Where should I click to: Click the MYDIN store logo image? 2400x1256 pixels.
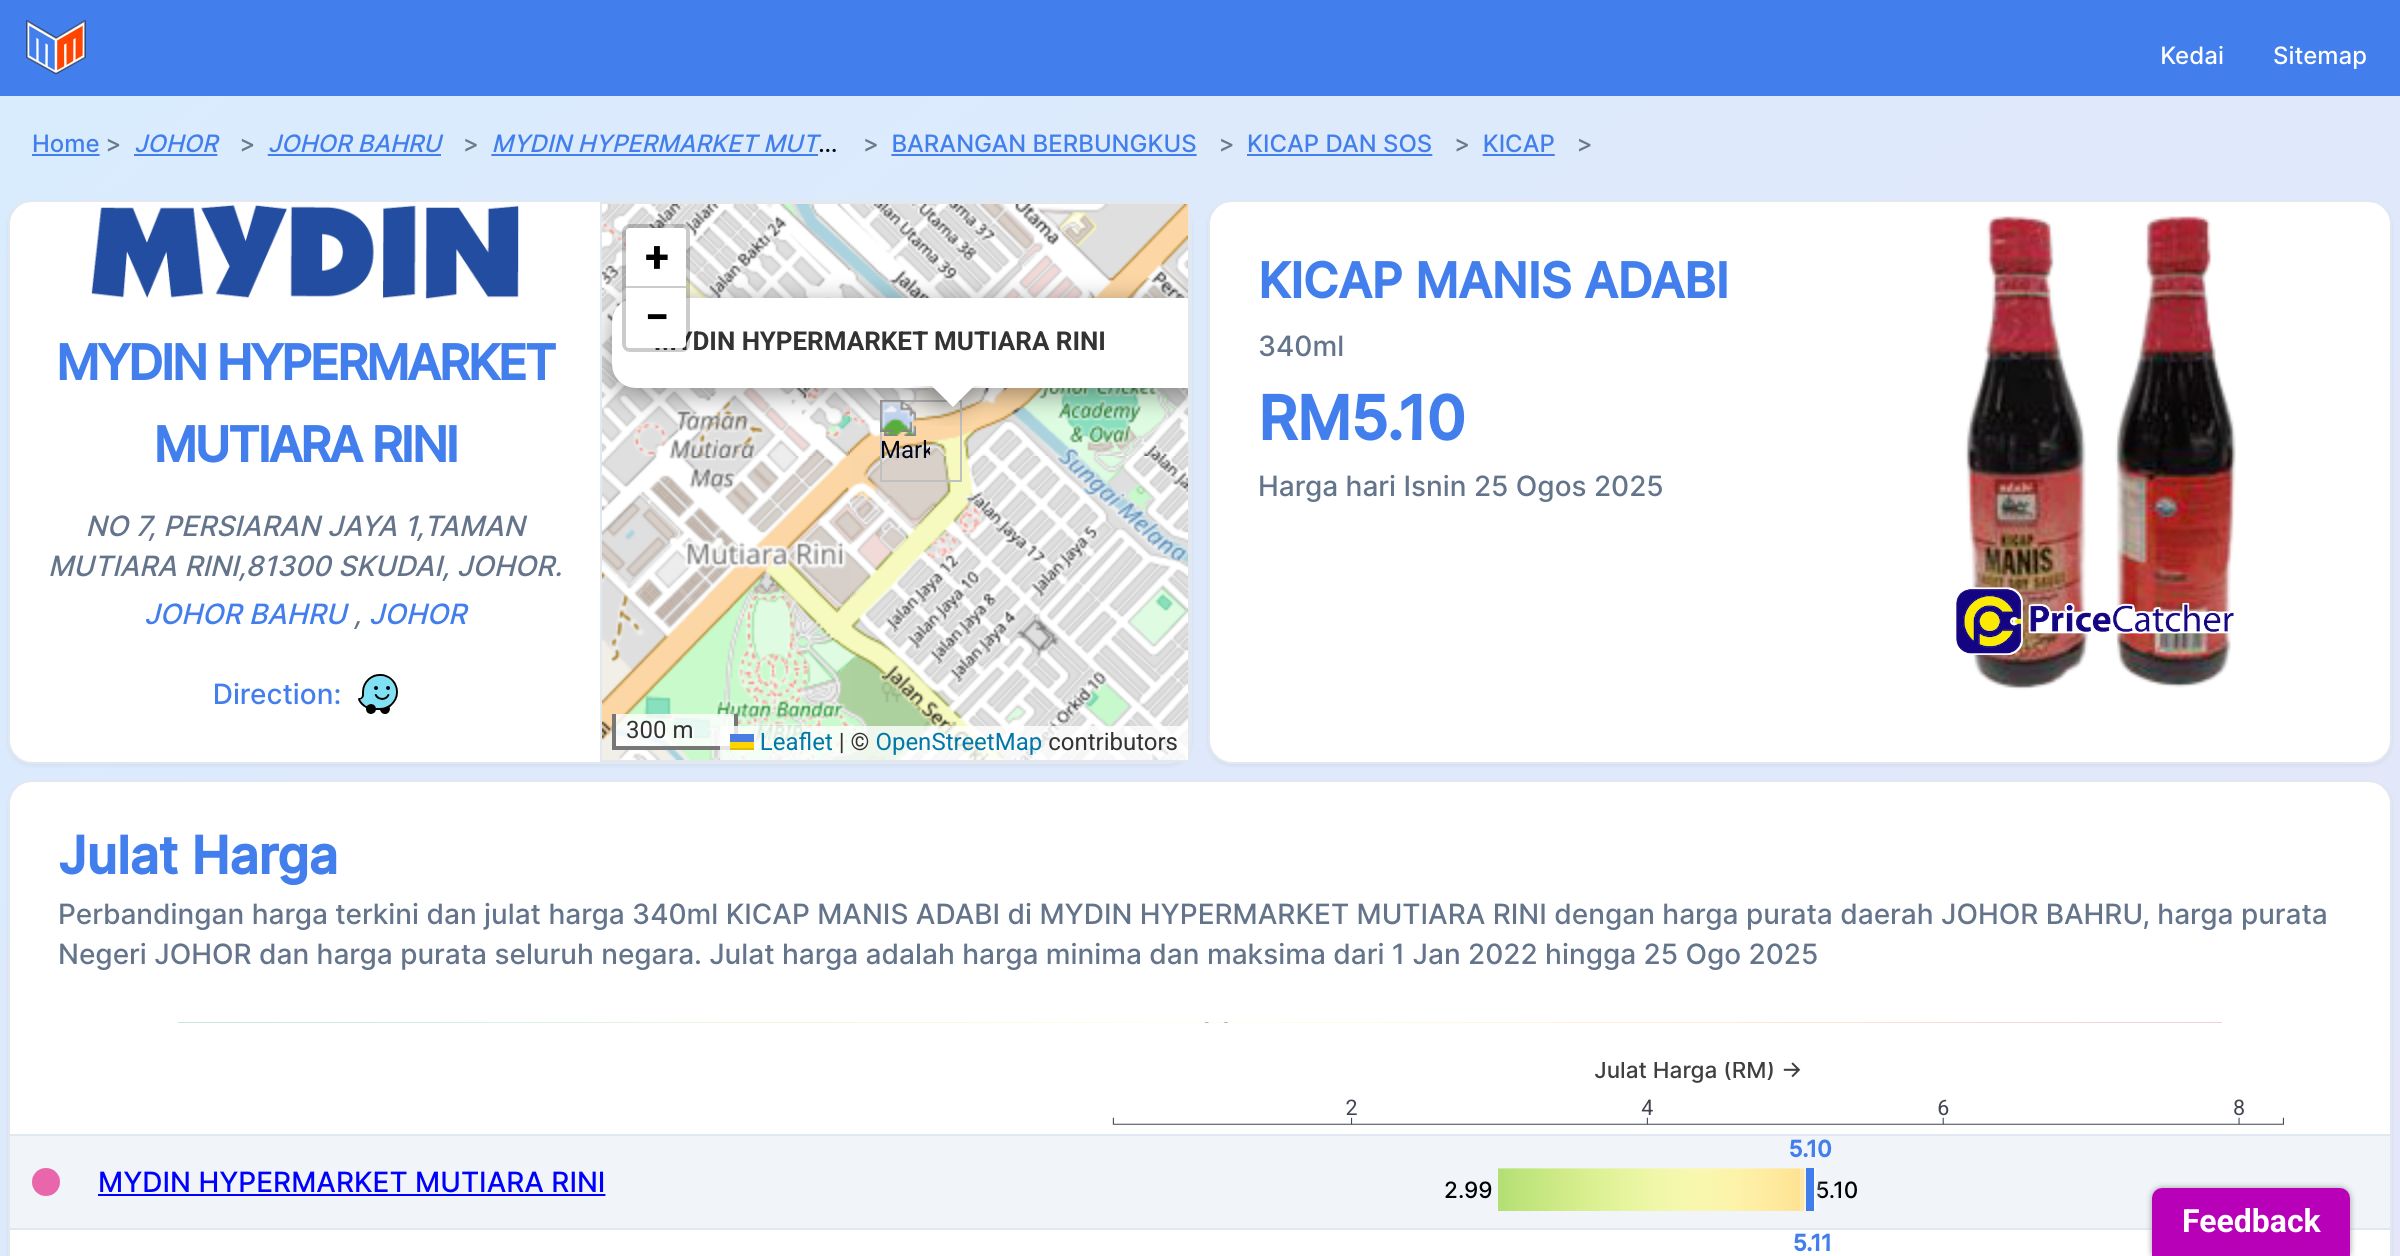305,252
